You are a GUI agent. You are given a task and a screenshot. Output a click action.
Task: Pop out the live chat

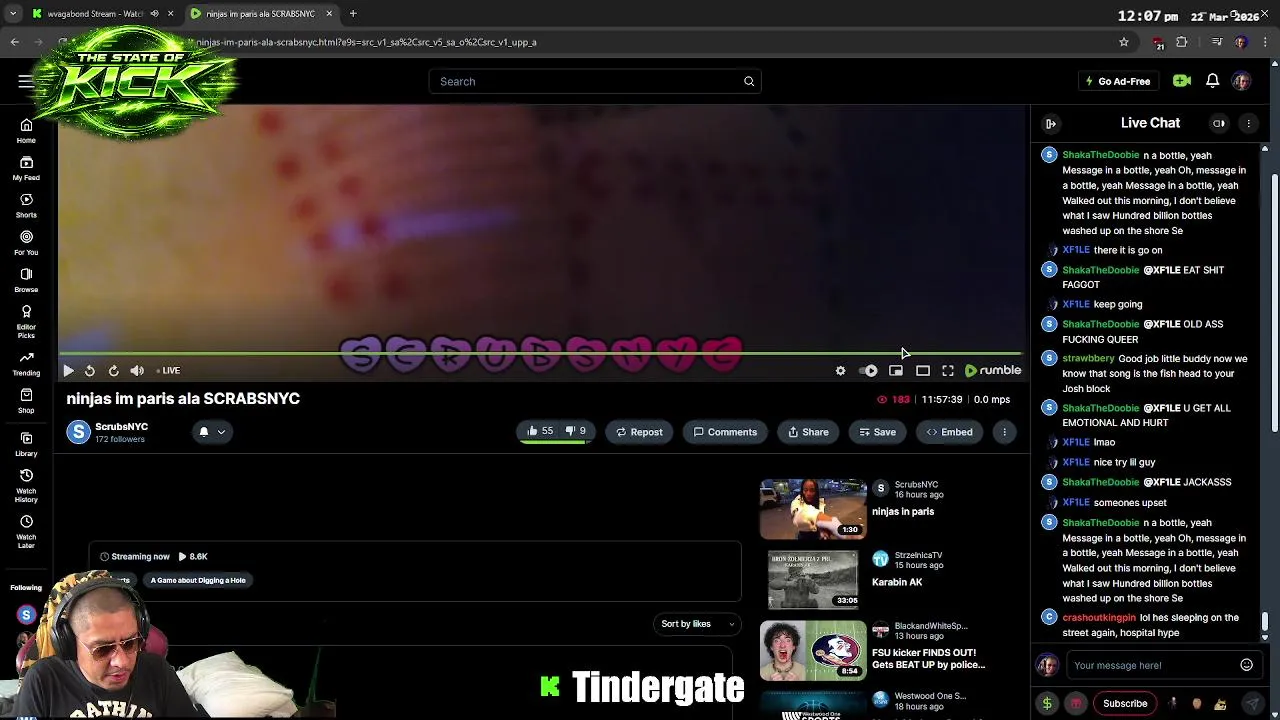(1219, 123)
